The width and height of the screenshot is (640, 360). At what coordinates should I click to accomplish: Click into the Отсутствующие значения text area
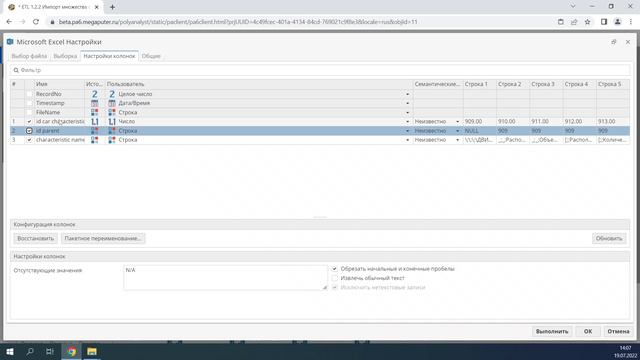225,278
